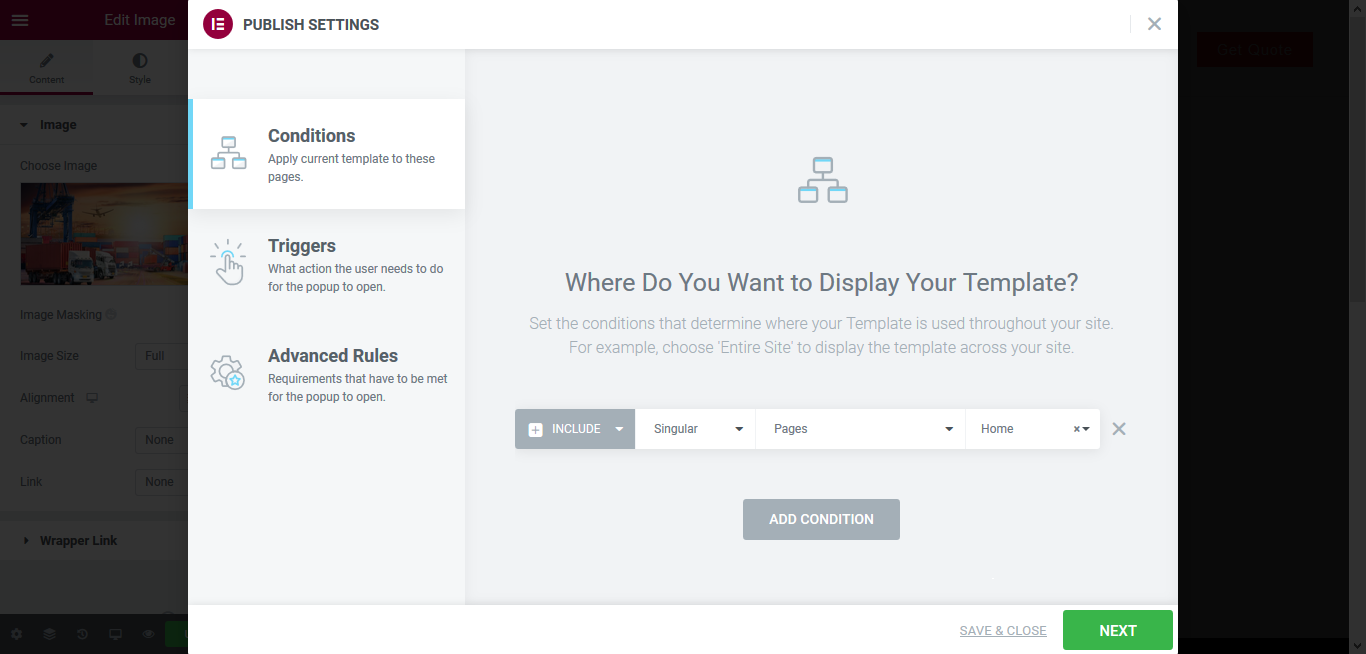The width and height of the screenshot is (1366, 654).
Task: Open the Triggers tab
Action: [x=327, y=264]
